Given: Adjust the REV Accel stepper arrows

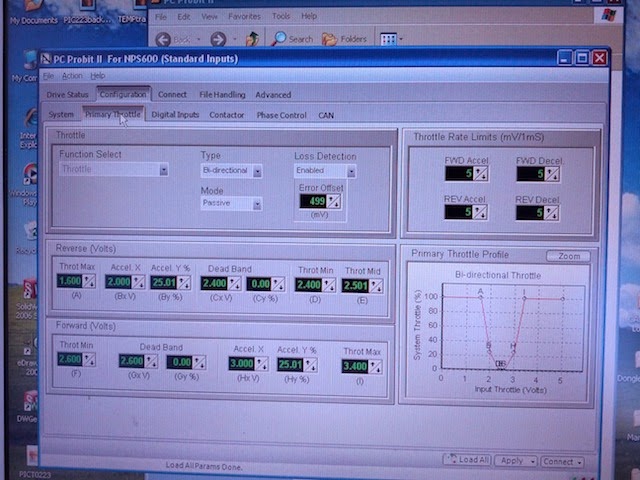Looking at the screenshot, I should coord(479,212).
